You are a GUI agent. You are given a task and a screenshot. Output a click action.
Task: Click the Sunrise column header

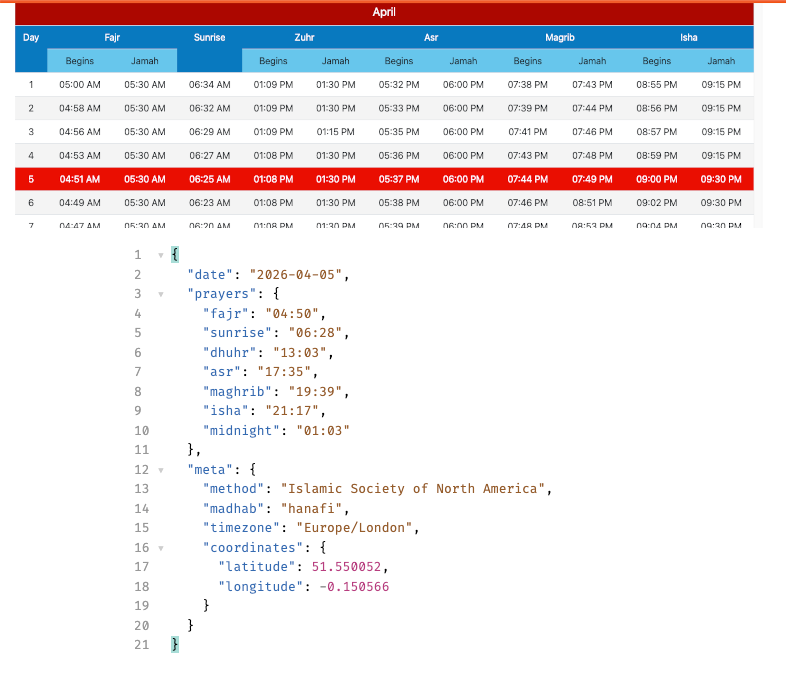pos(210,37)
